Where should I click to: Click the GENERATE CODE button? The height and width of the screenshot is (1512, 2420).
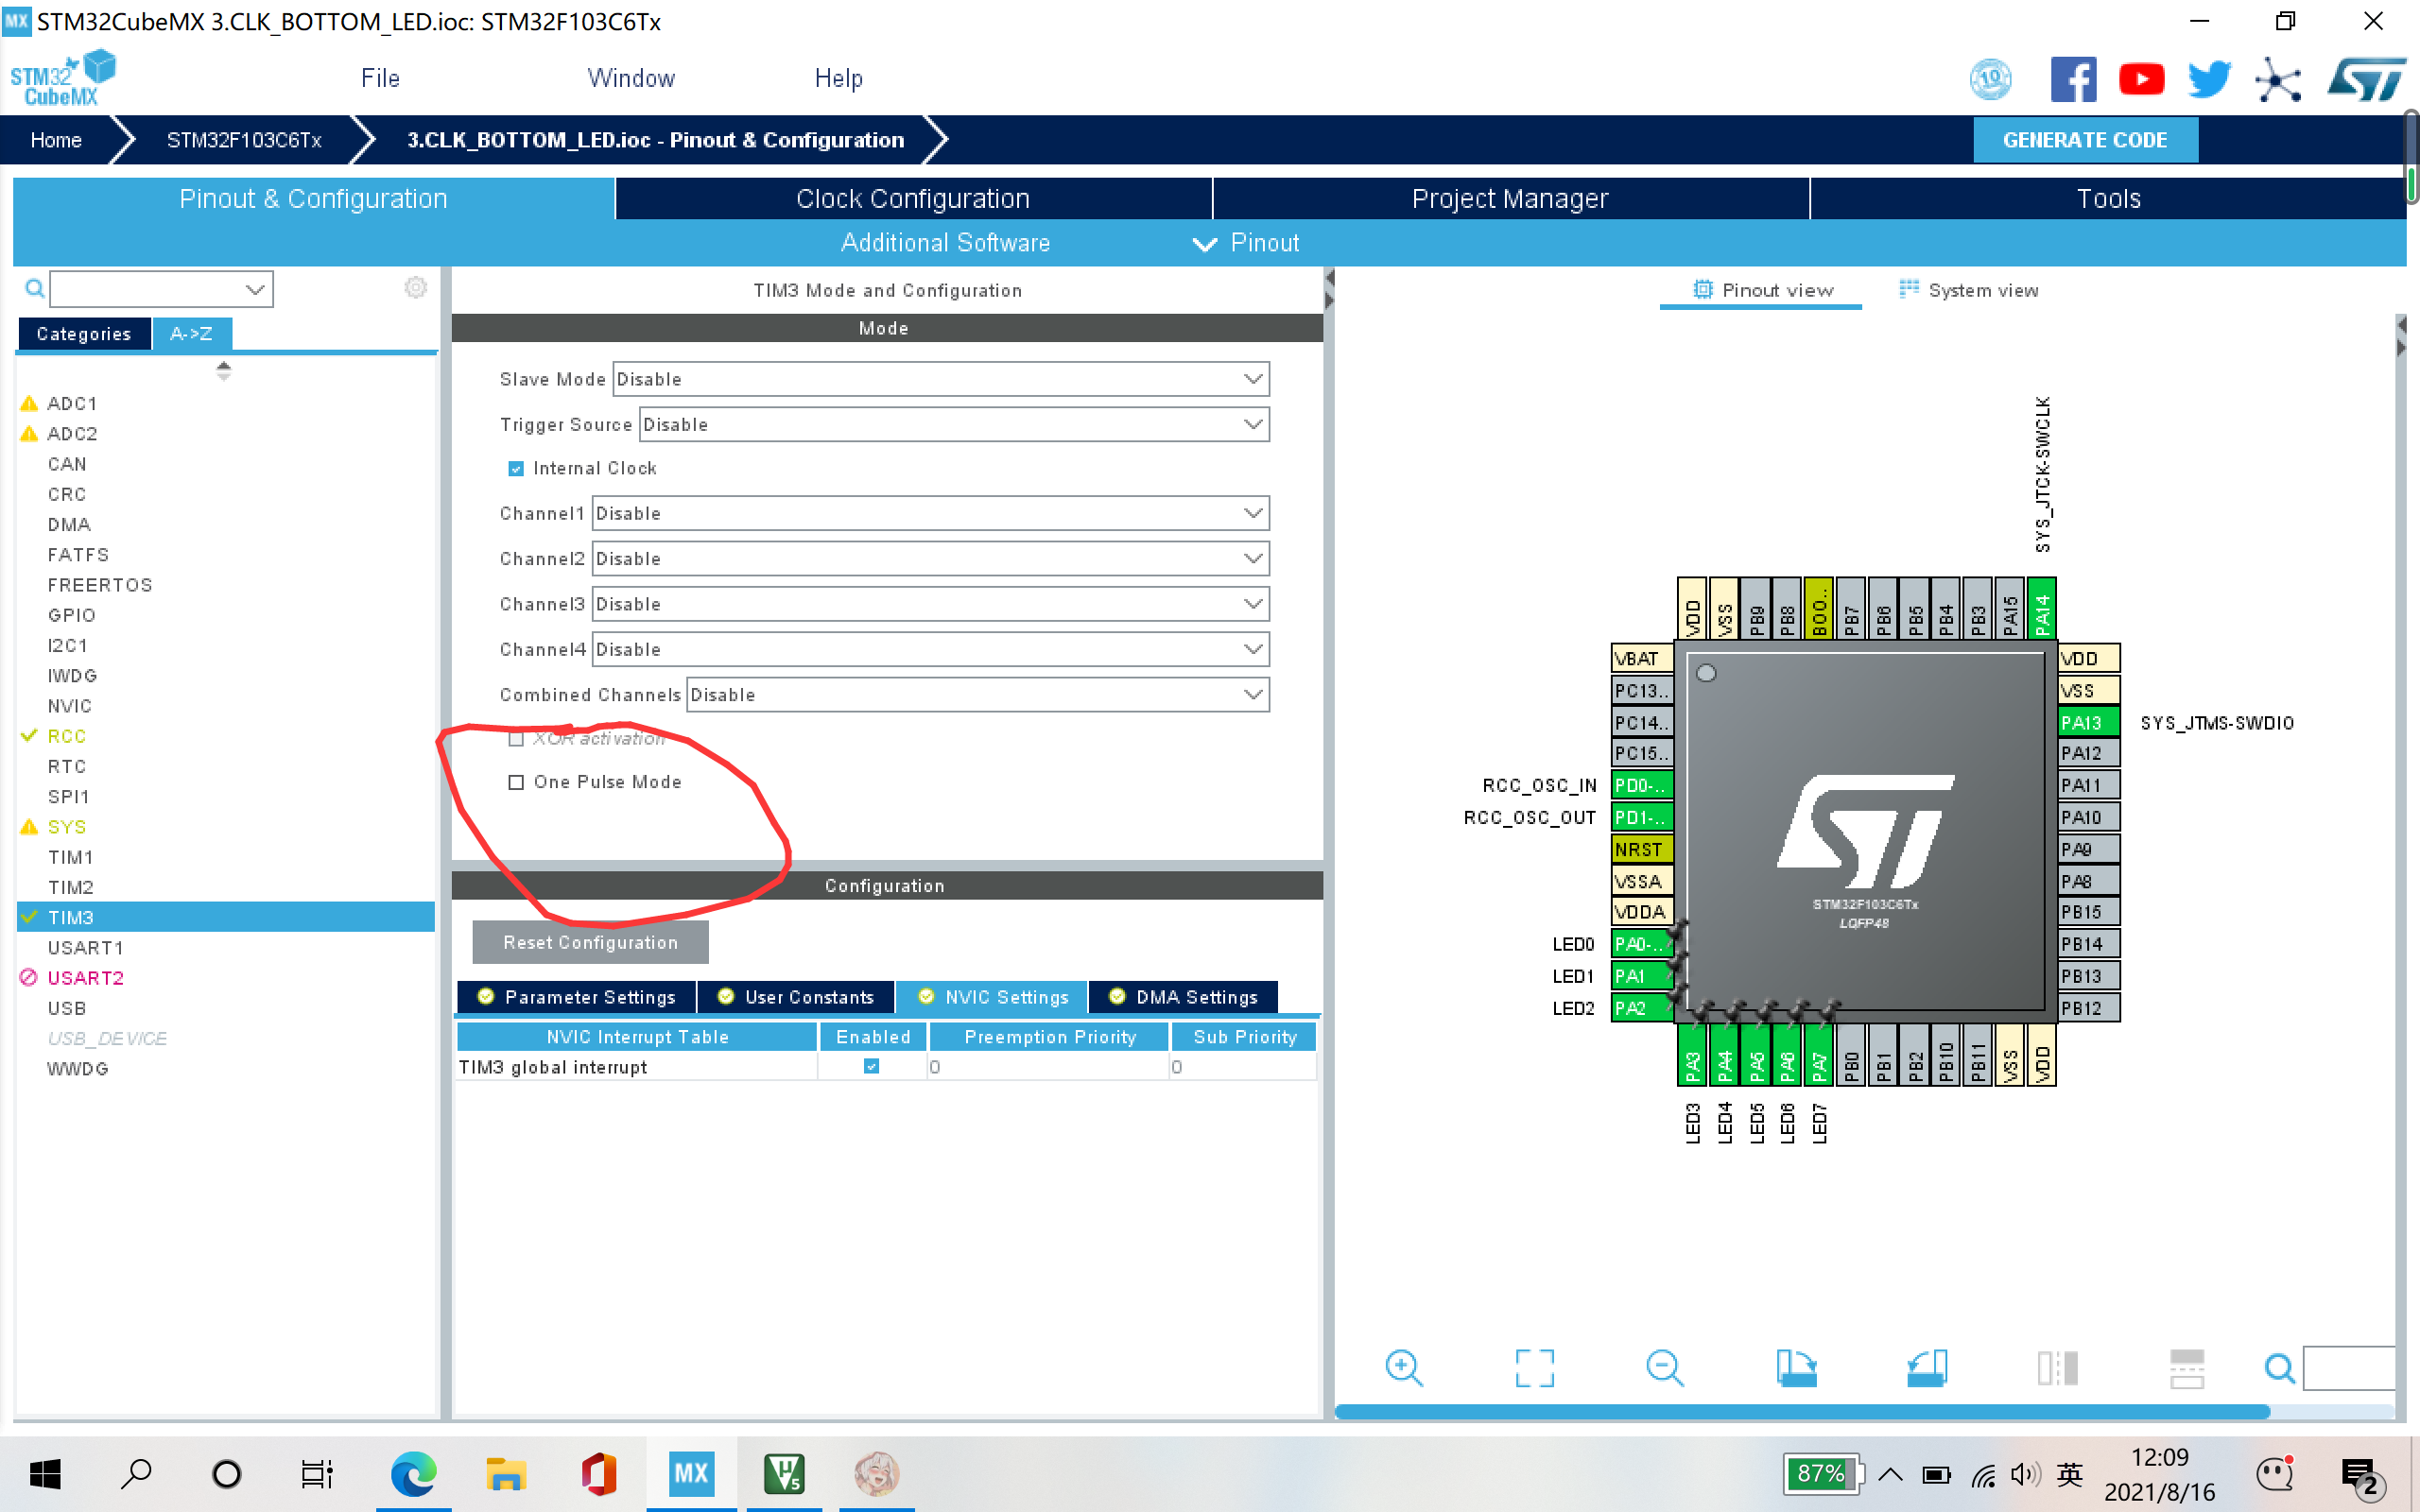point(2085,139)
